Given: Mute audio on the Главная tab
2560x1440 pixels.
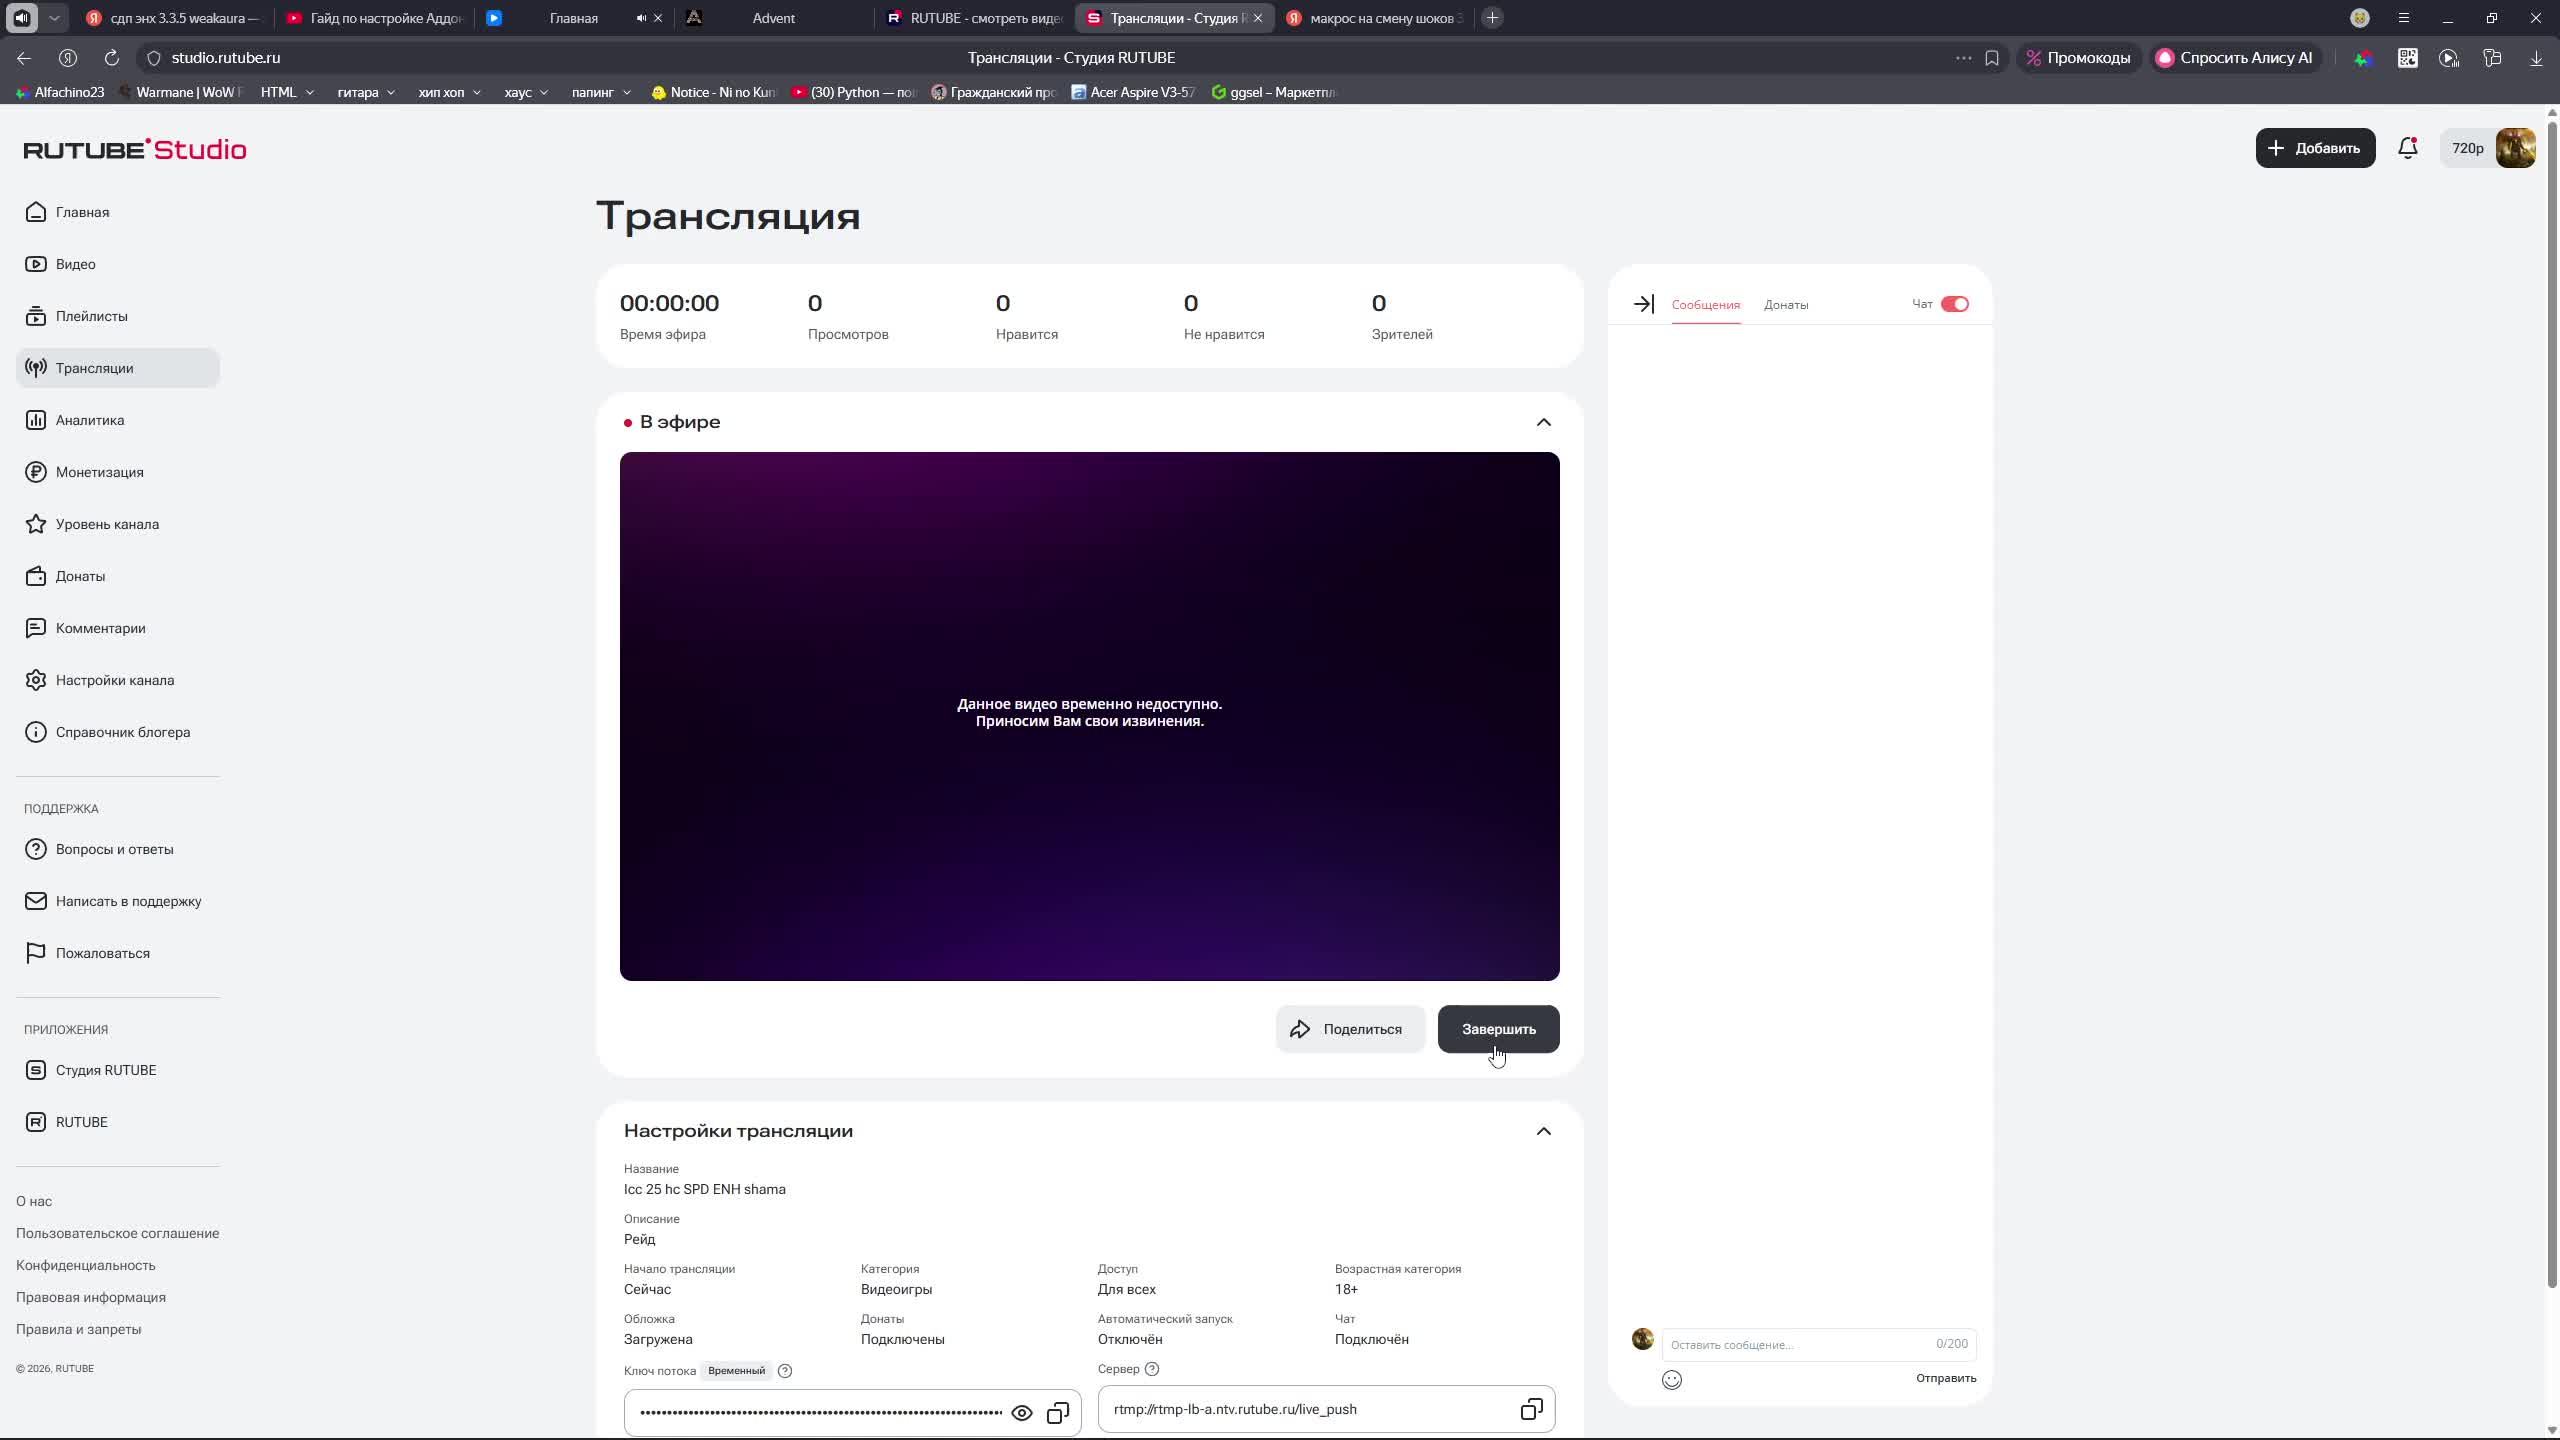Looking at the screenshot, I should (641, 18).
